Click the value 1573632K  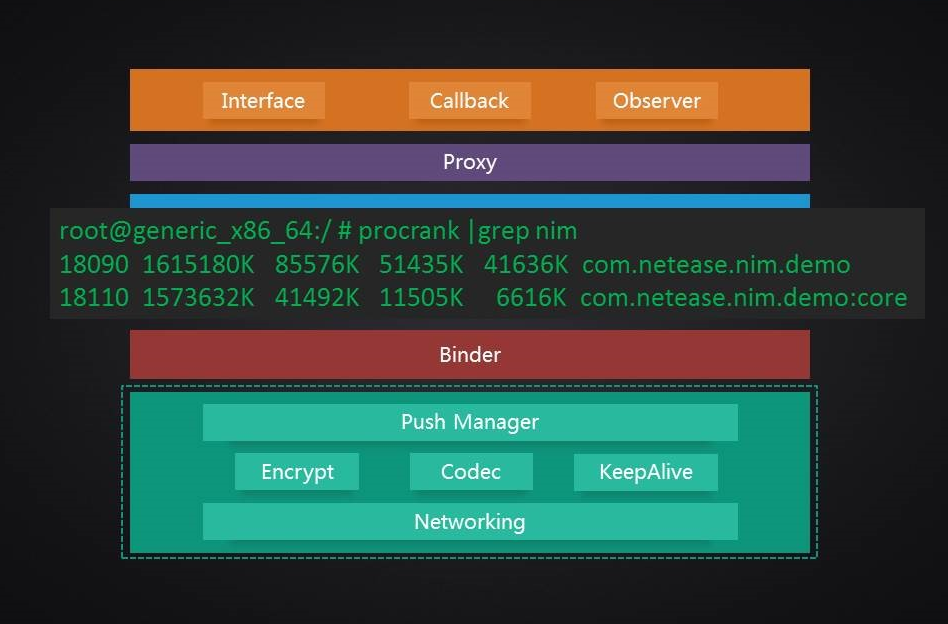(x=198, y=297)
